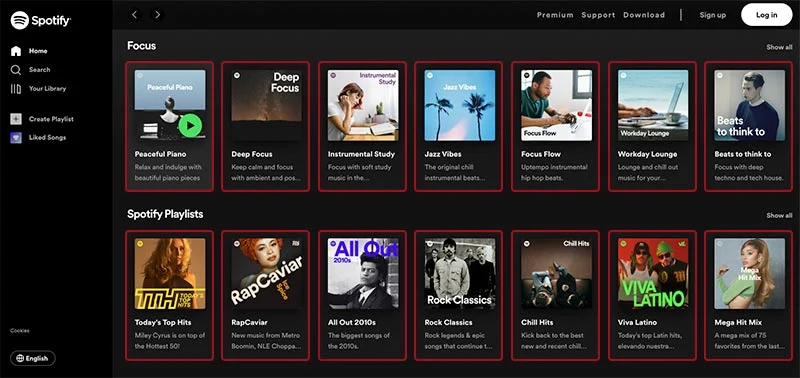Show all Focus playlists
Screen dimensions: 800x378
(x=779, y=47)
